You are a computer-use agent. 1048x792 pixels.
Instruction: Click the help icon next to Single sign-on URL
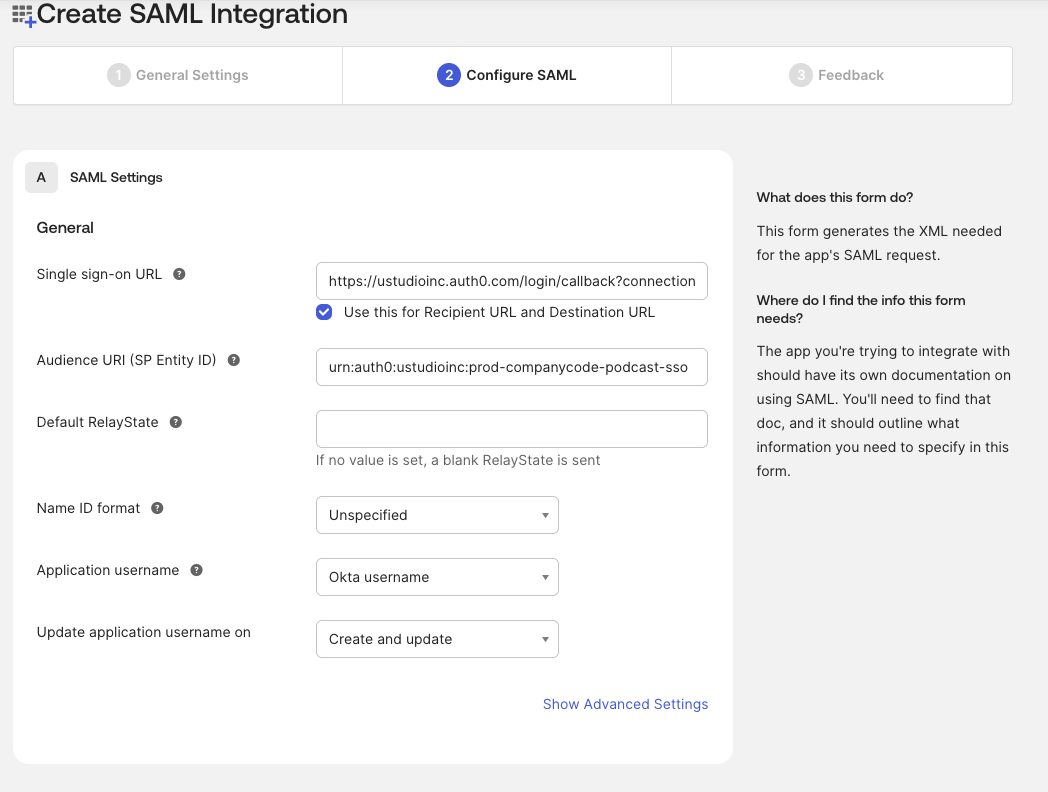[x=179, y=274]
